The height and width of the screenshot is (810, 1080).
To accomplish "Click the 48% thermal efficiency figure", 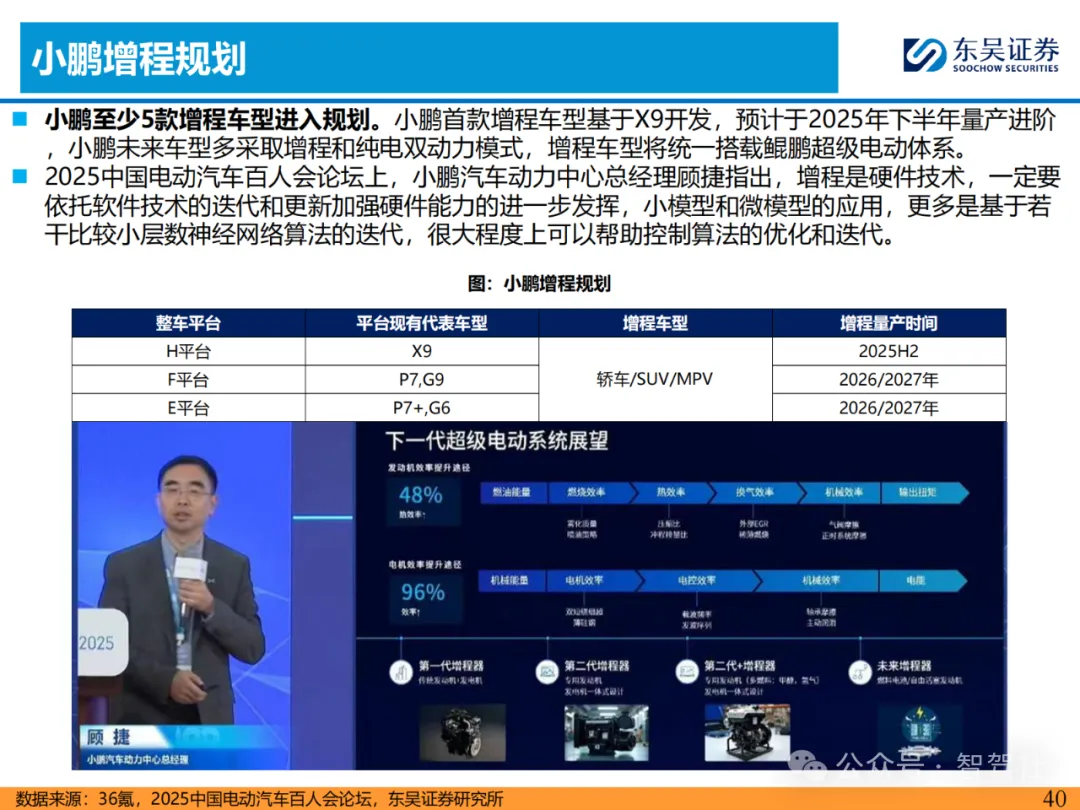I will point(421,495).
